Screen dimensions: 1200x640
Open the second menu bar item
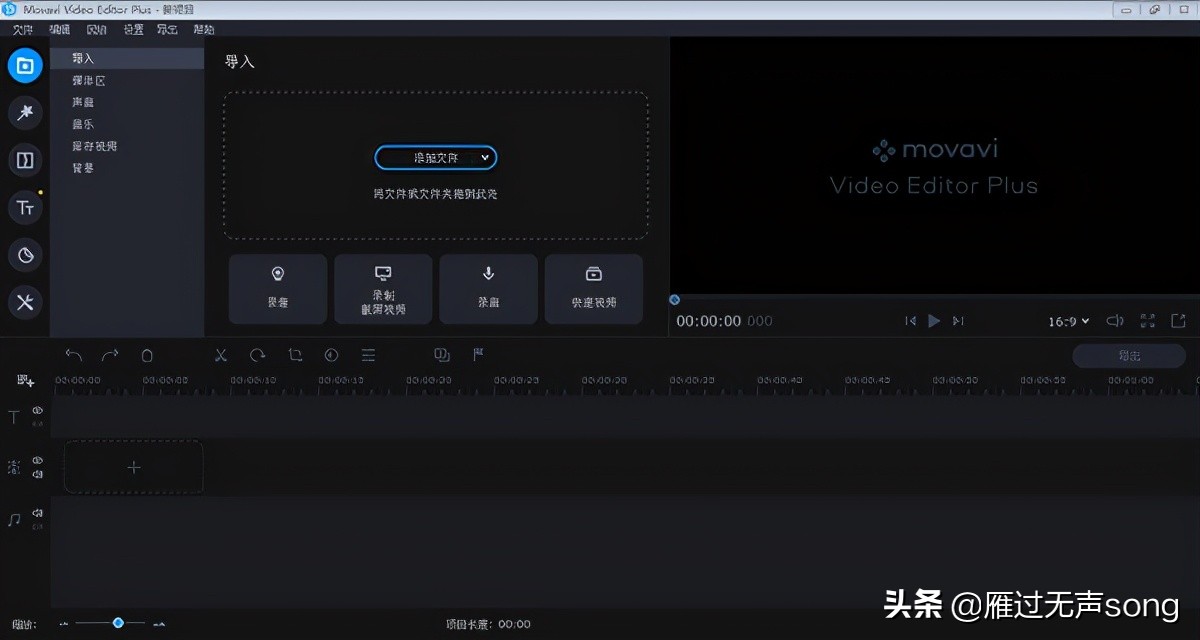(60, 30)
